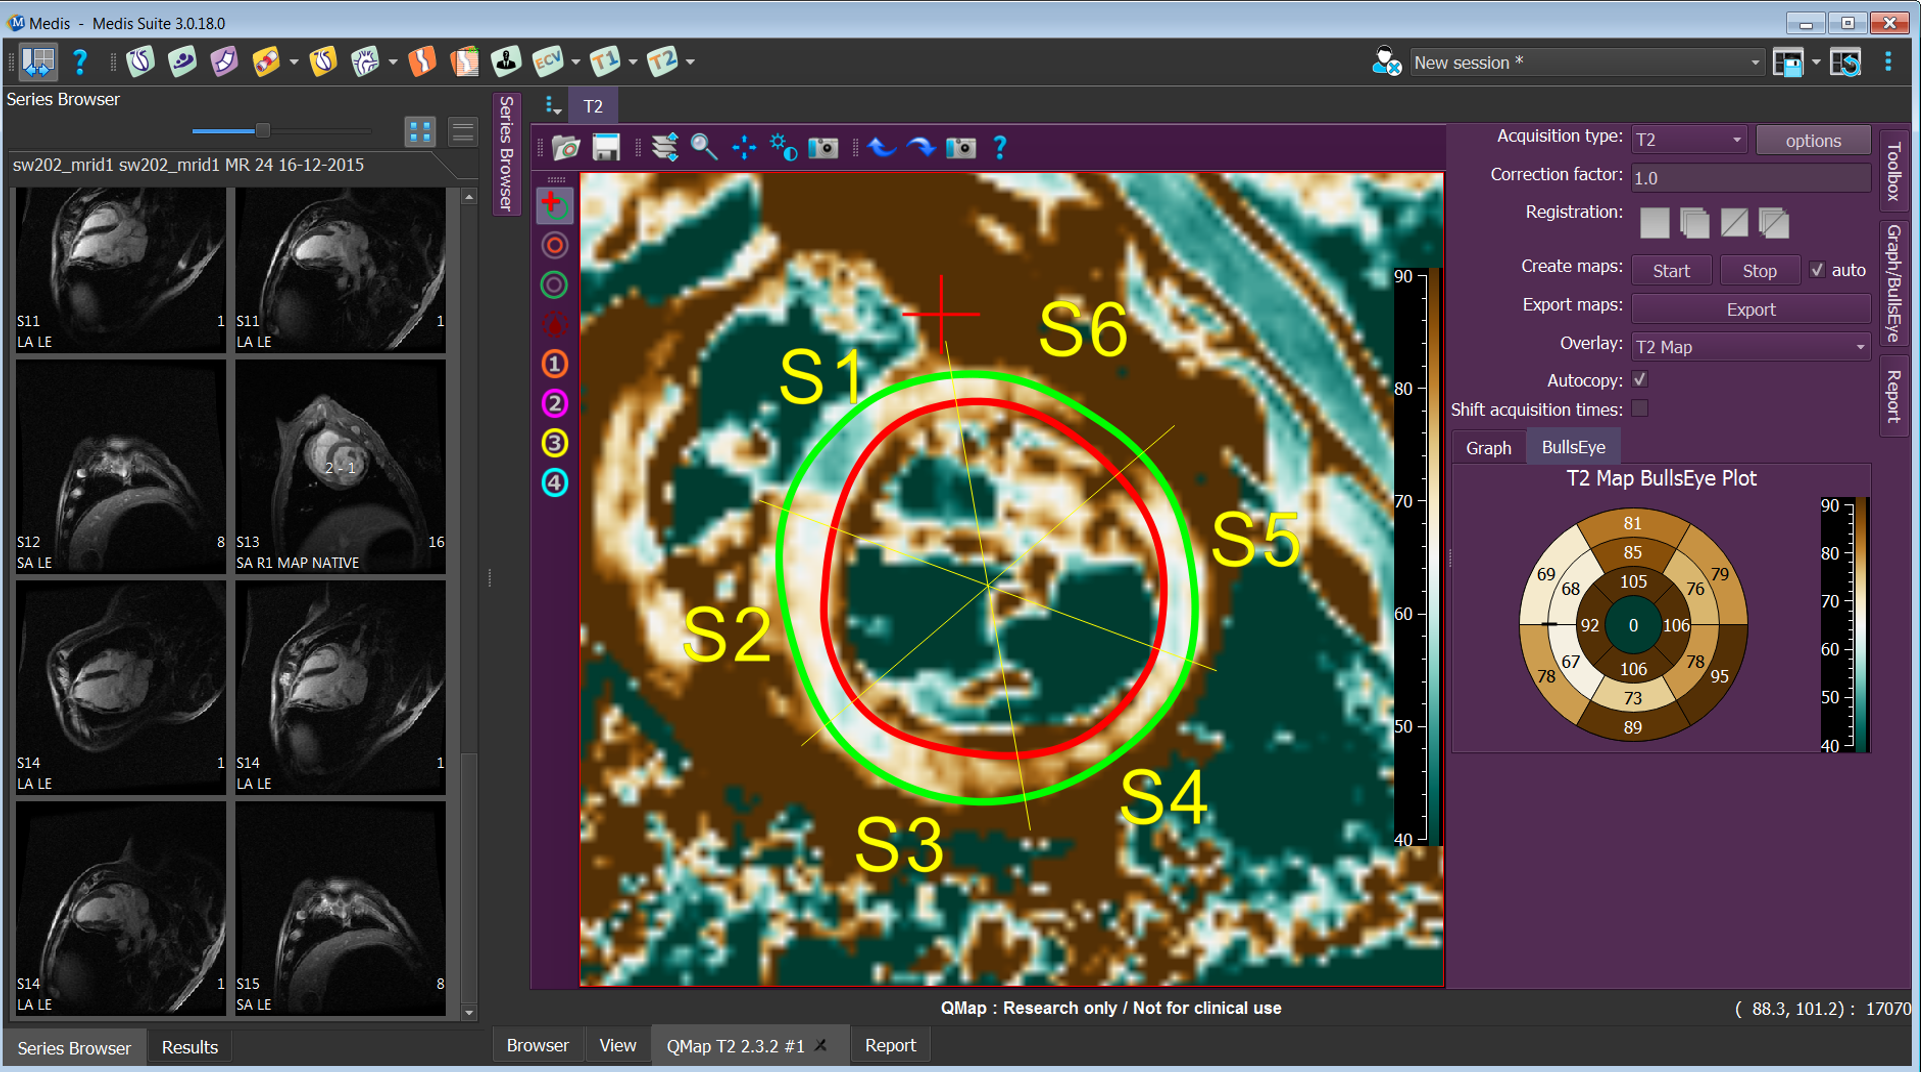
Task: Expand the Overlay T2 Map dropdown
Action: coord(1750,347)
